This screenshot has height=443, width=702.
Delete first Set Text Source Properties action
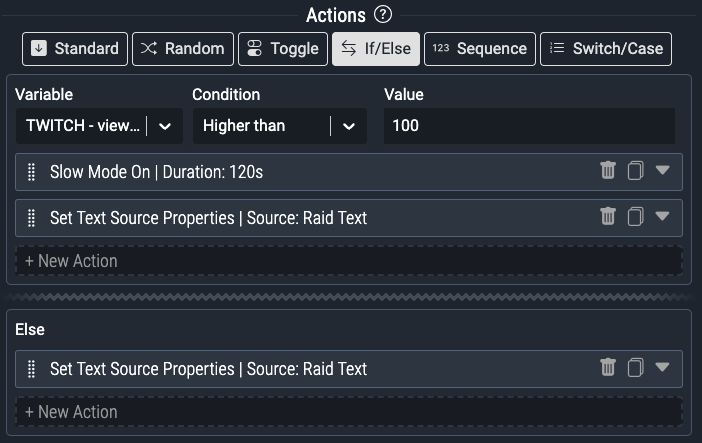[x=608, y=217]
